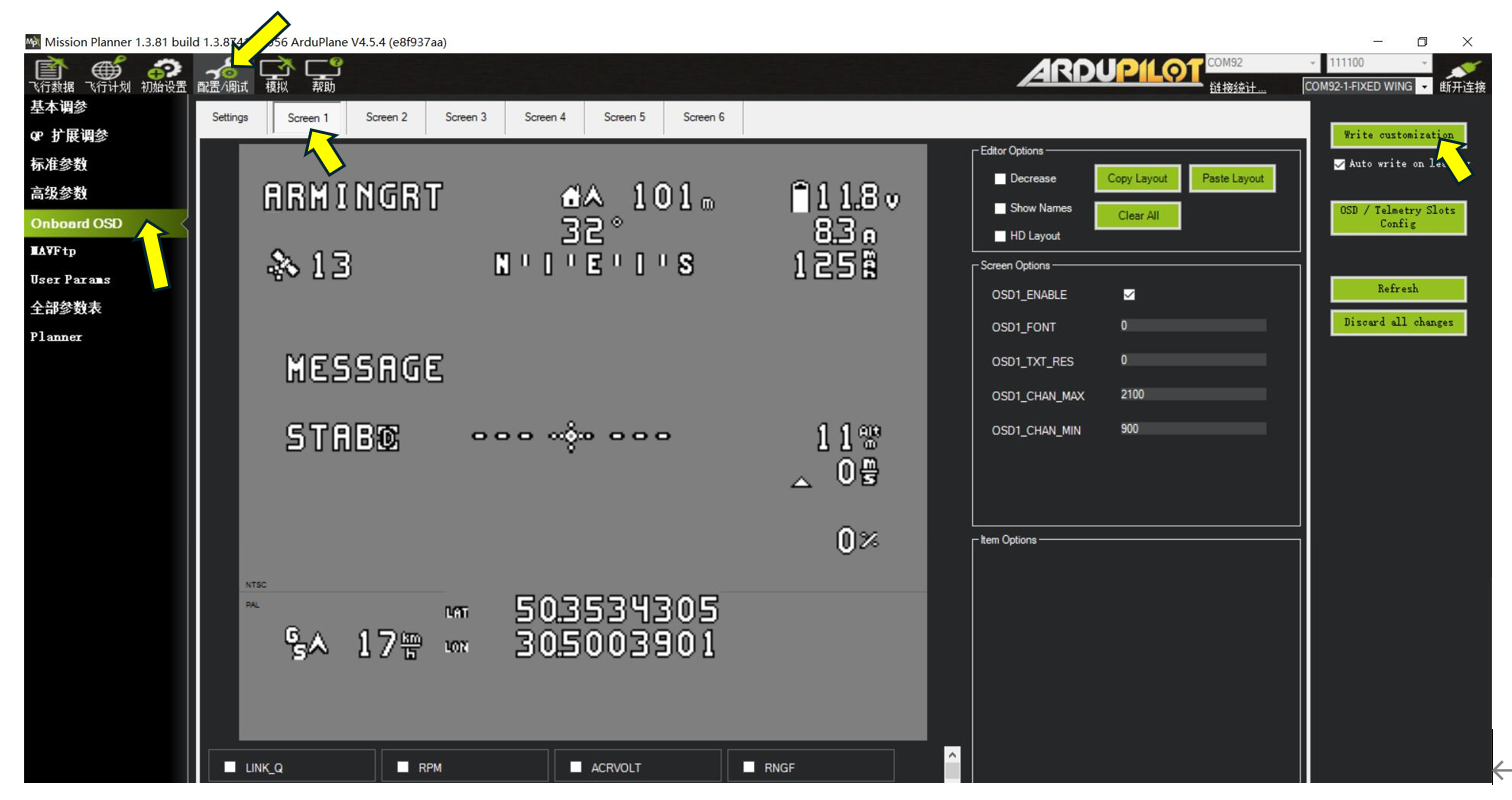Open the 模拟 simulation icon
Screen dimensions: 1512x800
(x=276, y=75)
